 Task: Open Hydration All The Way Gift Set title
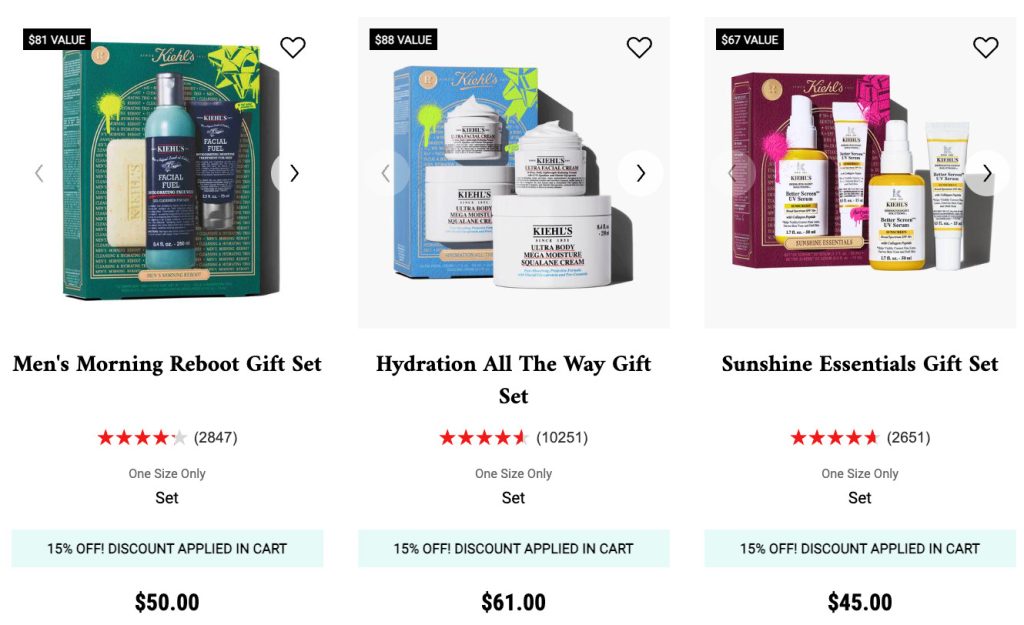click(513, 379)
